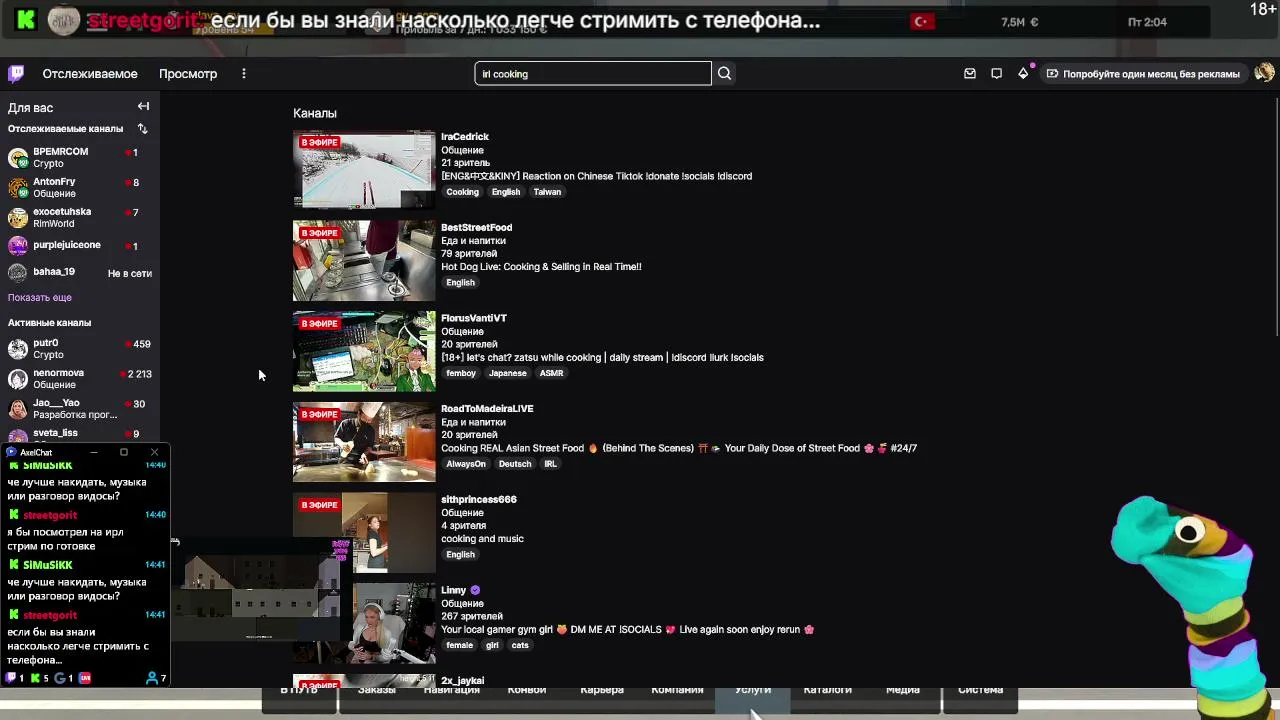
Task: Open 'Hot Dog Live: Cooking & Selling' stream title
Action: pyautogui.click(x=541, y=267)
